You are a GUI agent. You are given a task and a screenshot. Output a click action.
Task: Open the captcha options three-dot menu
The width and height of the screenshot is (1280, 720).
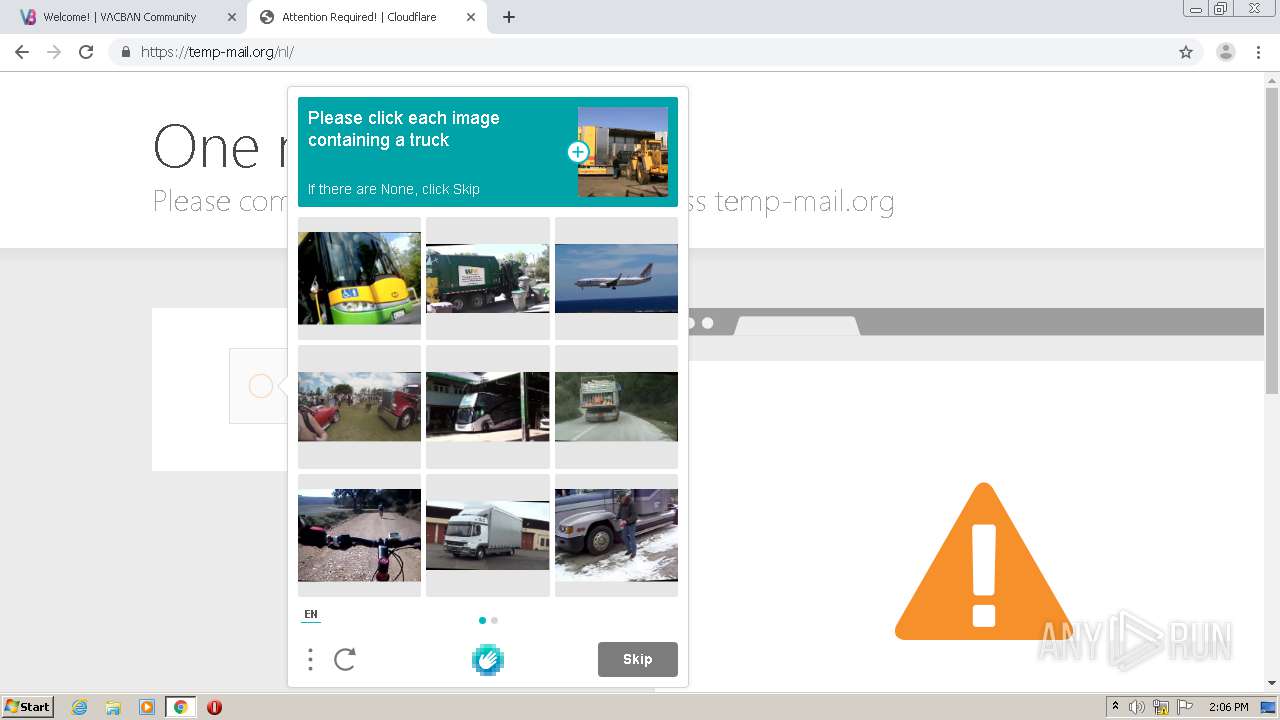311,659
